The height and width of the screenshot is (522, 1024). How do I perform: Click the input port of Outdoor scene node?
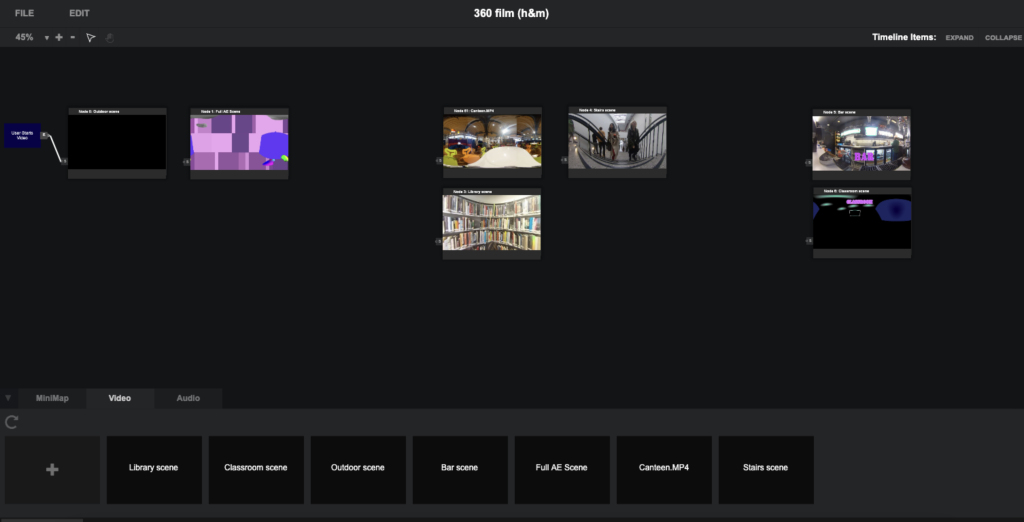click(x=65, y=161)
